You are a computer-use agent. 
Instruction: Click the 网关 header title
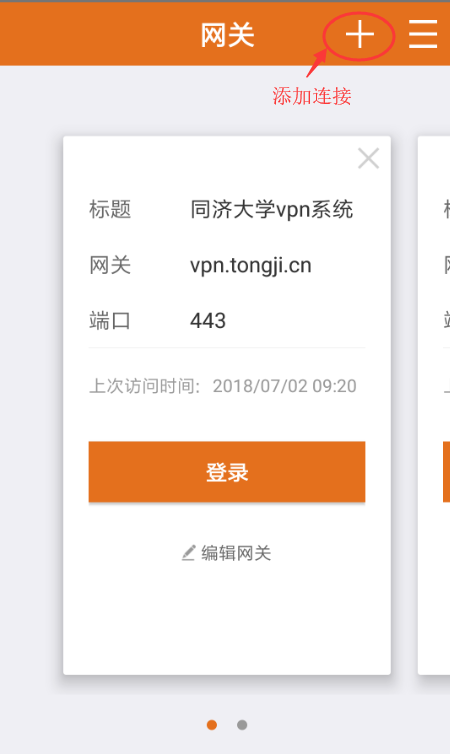(227, 36)
